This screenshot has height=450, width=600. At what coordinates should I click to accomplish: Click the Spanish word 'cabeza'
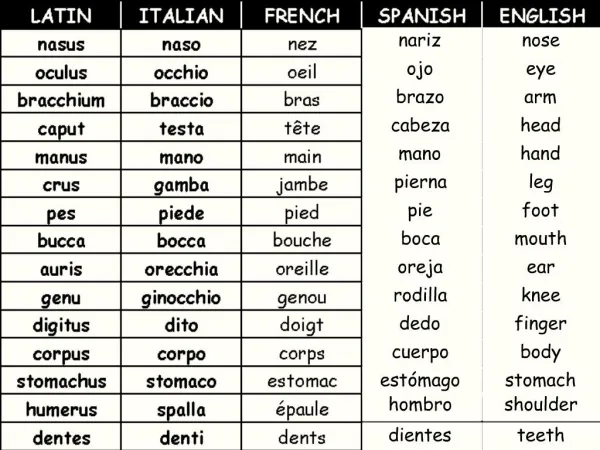420,126
